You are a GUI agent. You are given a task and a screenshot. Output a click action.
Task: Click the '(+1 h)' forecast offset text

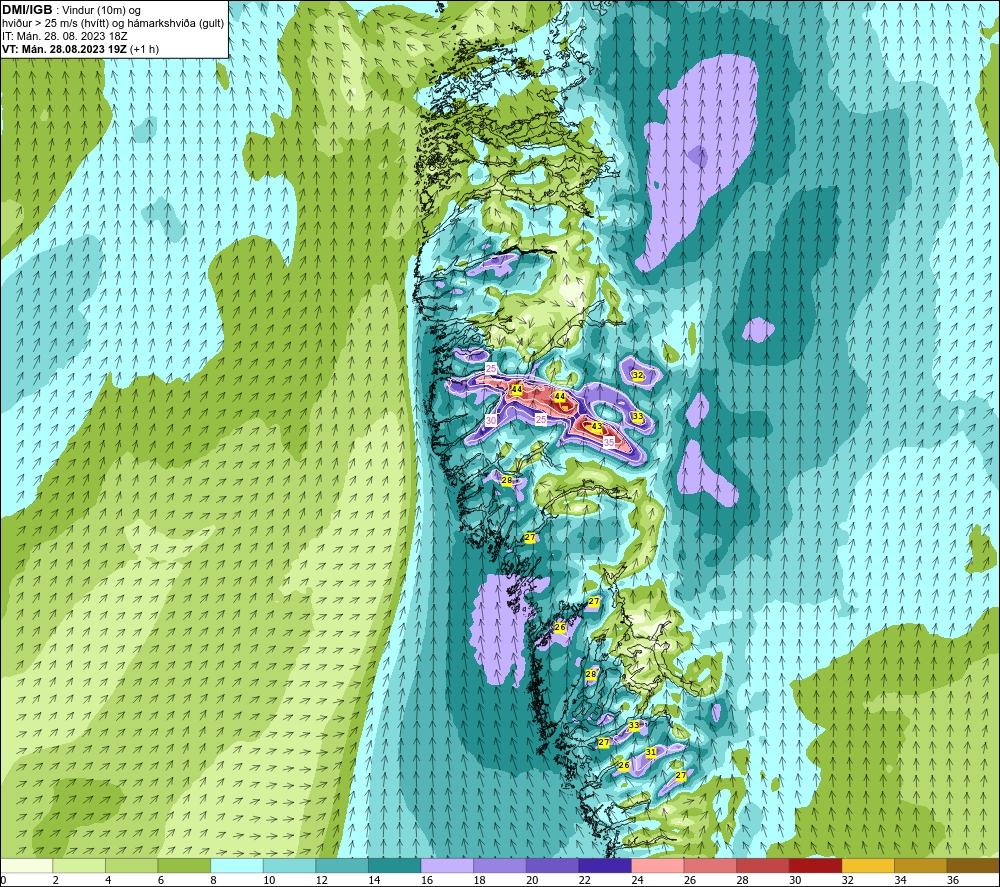point(144,49)
